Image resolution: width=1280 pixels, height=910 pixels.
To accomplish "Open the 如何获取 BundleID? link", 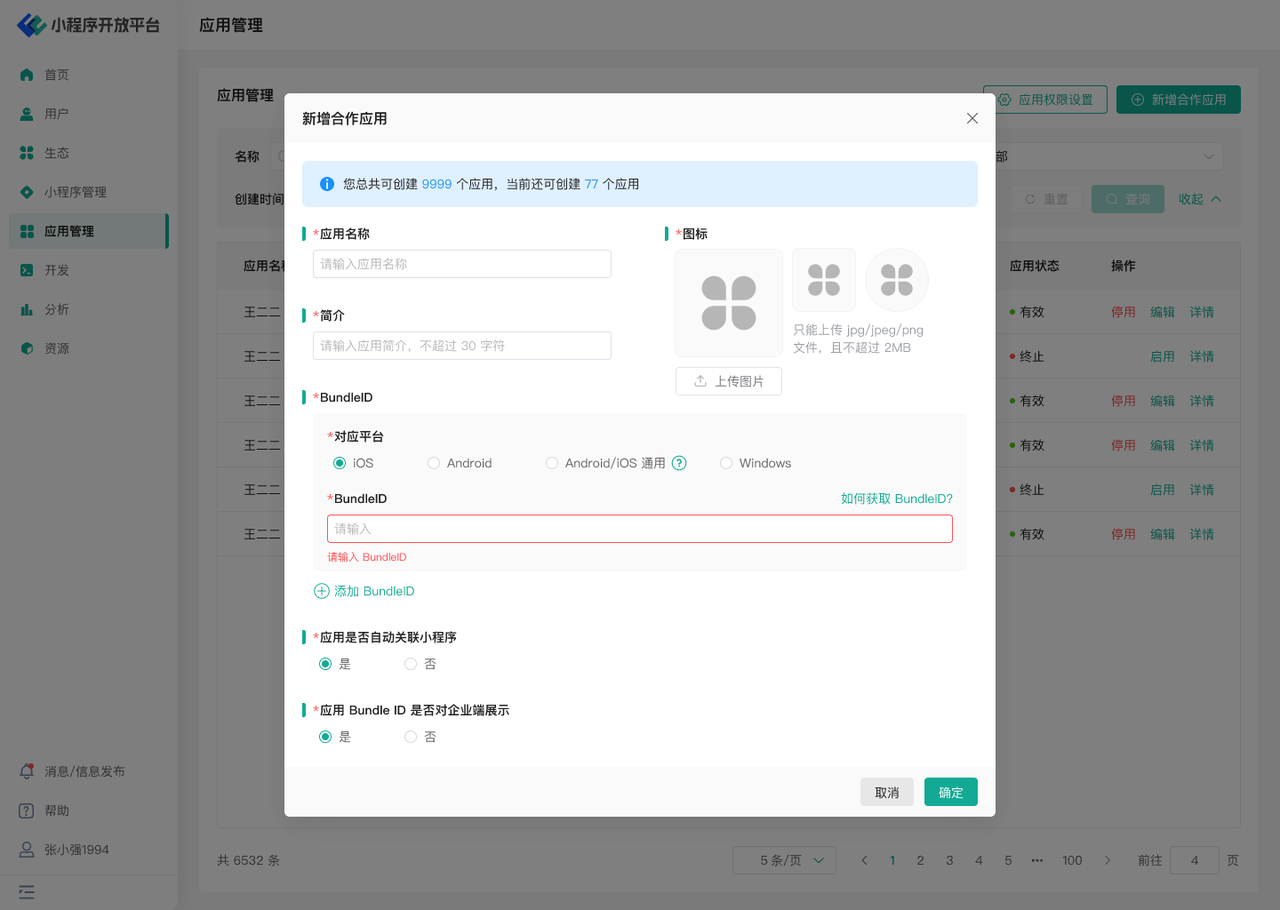I will pyautogui.click(x=896, y=498).
